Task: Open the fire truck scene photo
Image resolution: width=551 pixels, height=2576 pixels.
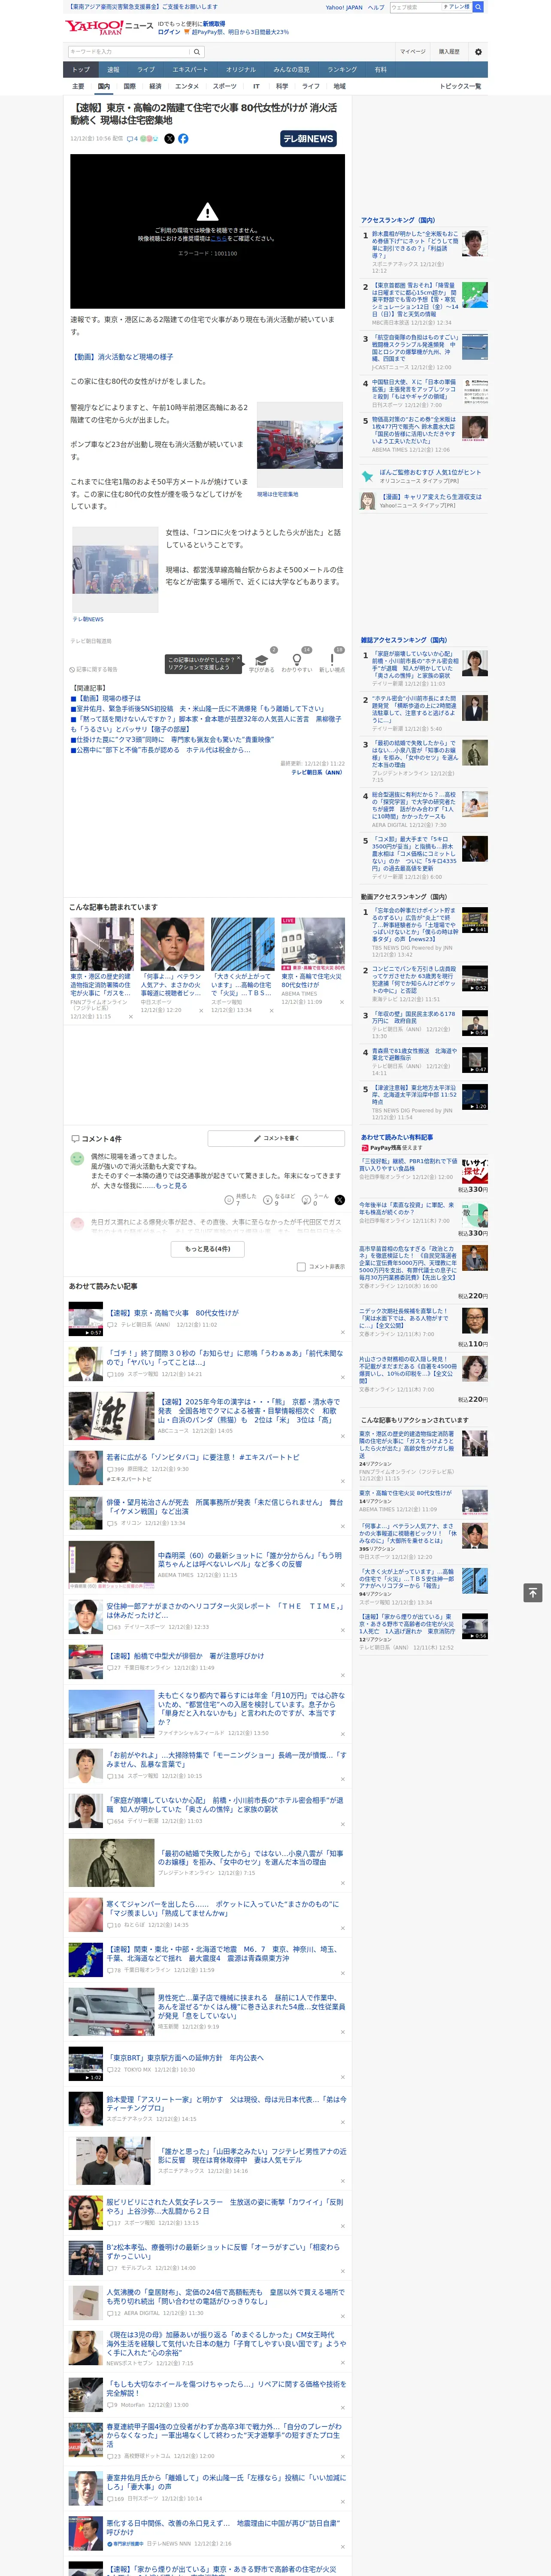Action: pyautogui.click(x=299, y=445)
